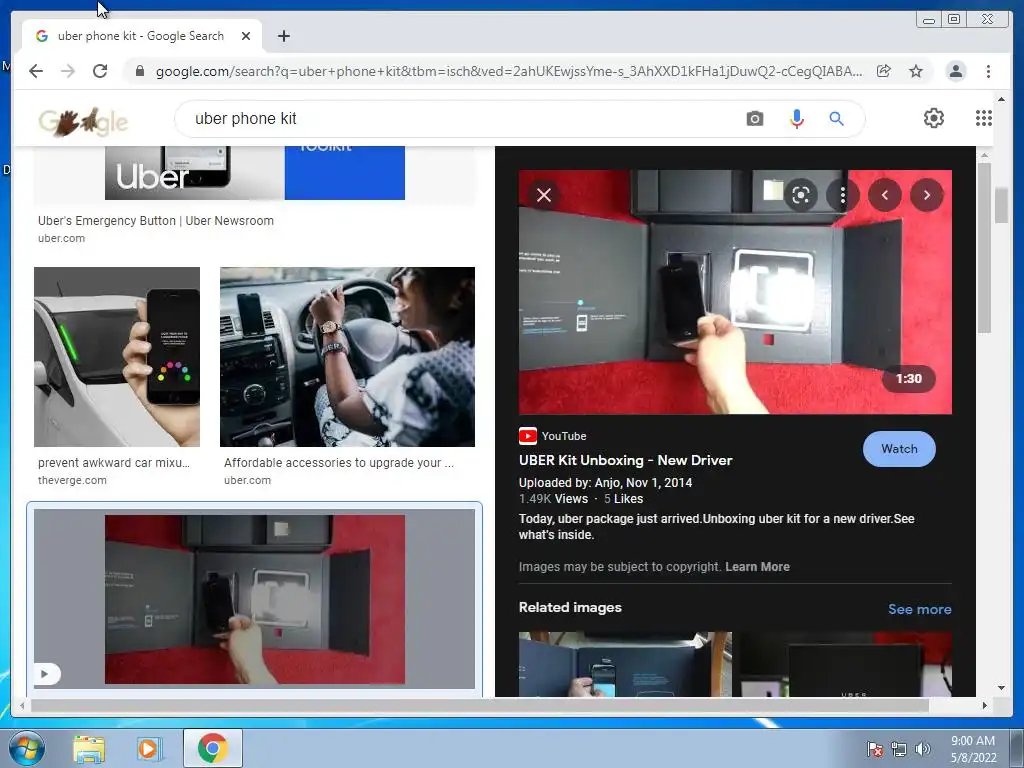Screen dimensions: 1024x768
Task: Show previous image in preview
Action: (885, 195)
